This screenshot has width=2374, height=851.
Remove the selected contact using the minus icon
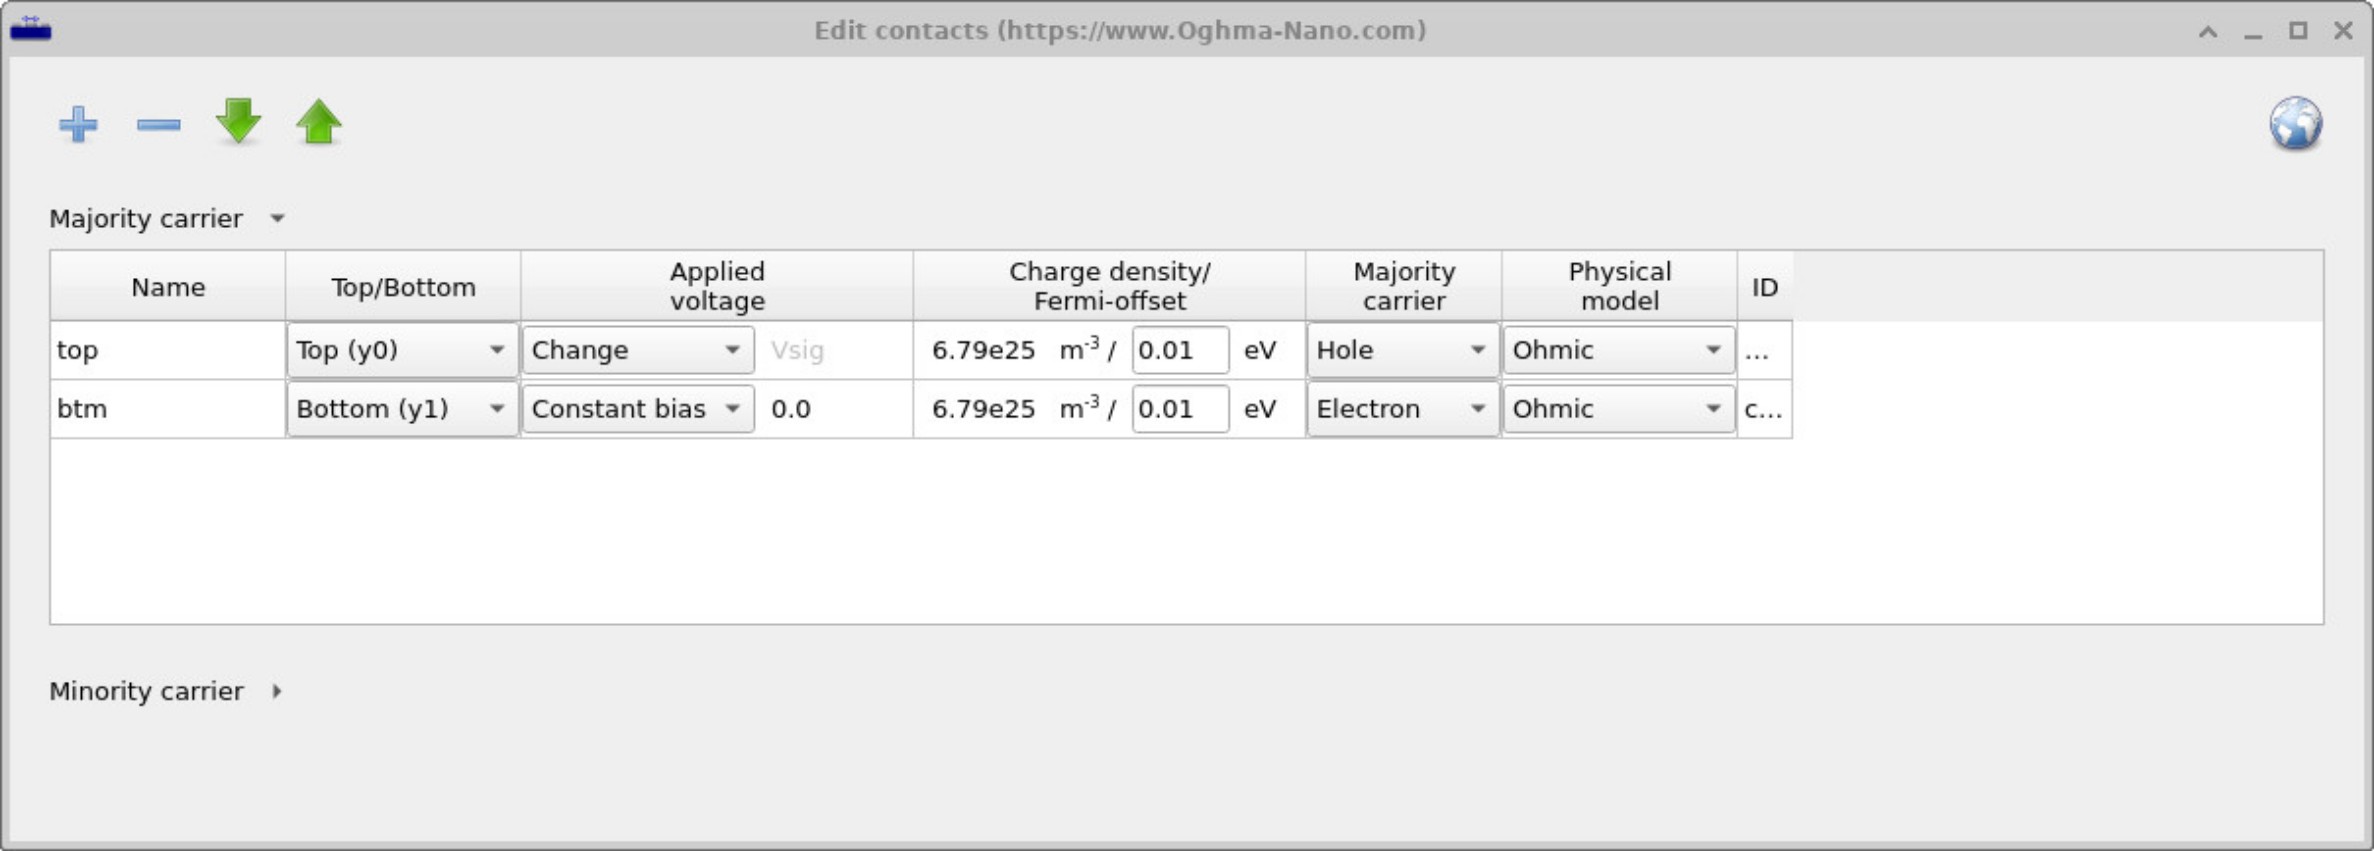(x=157, y=123)
